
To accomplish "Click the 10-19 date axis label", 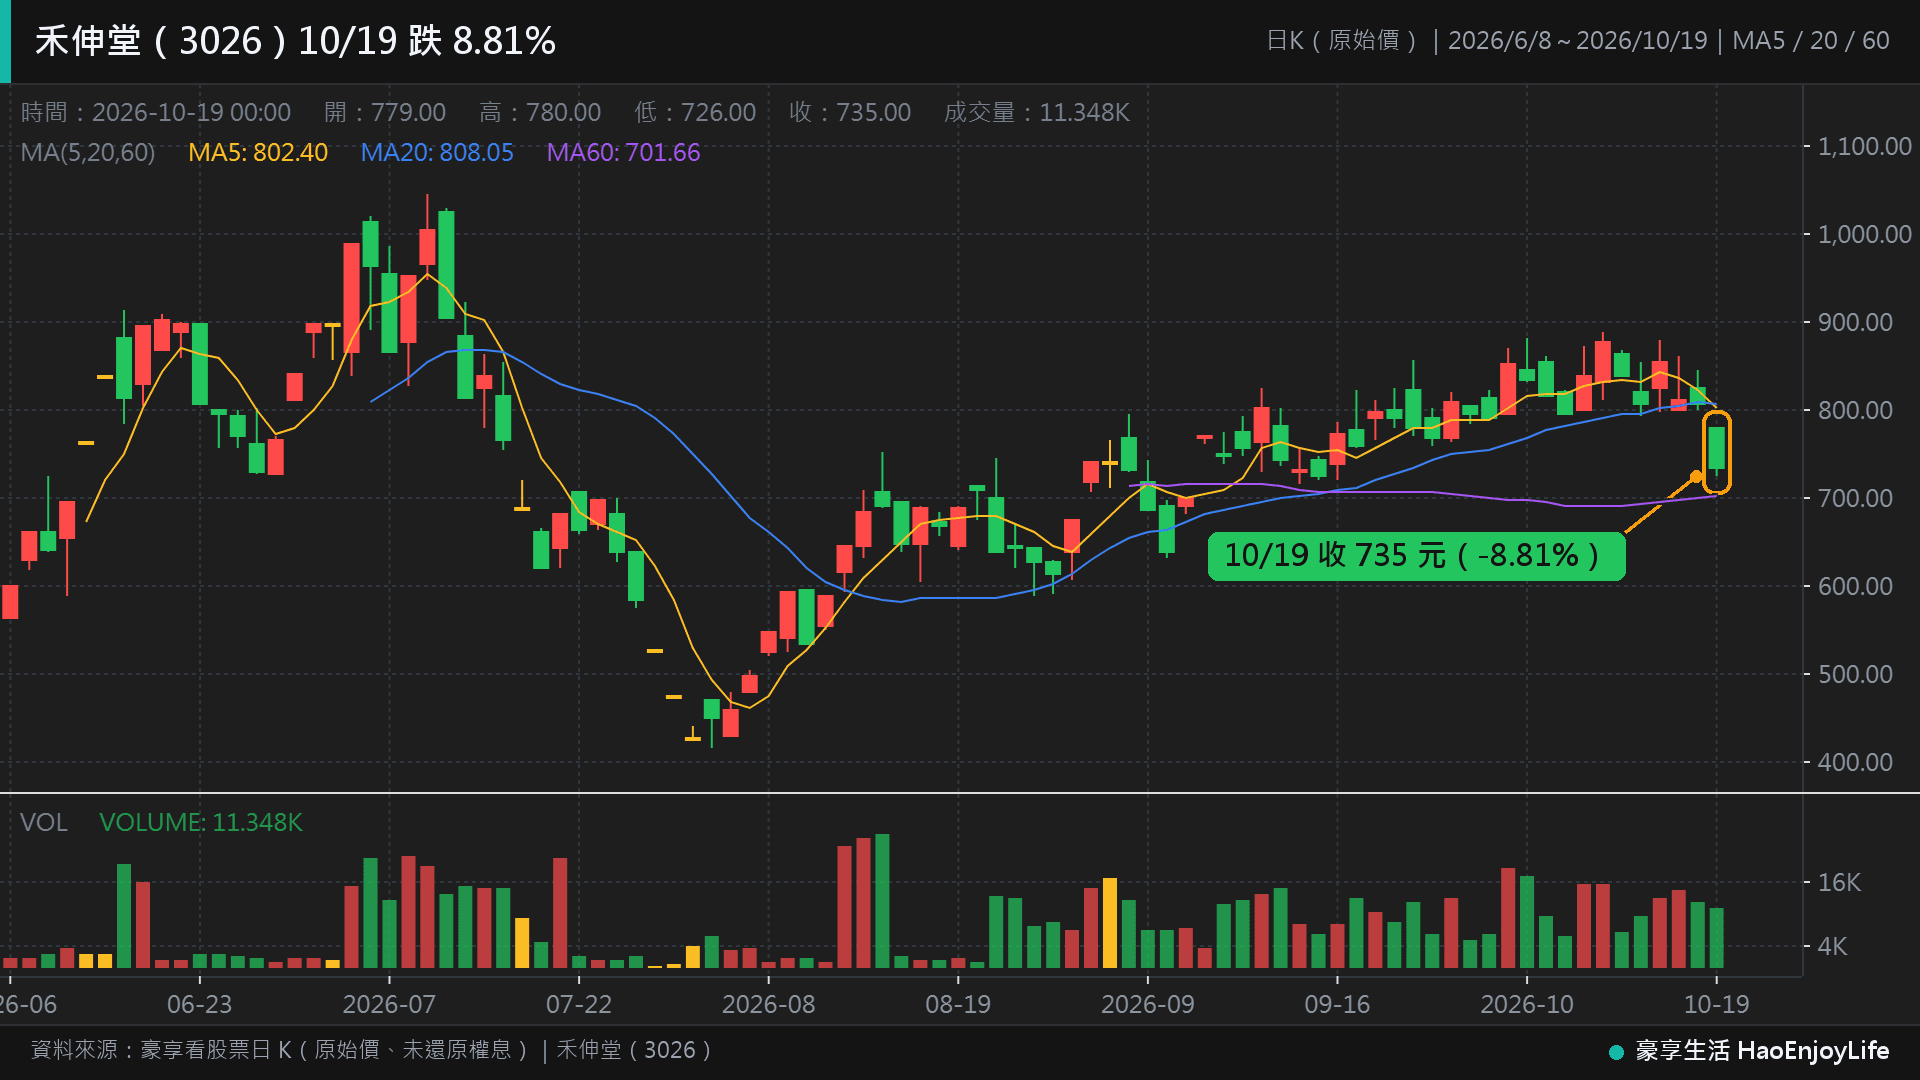I will [1717, 1005].
